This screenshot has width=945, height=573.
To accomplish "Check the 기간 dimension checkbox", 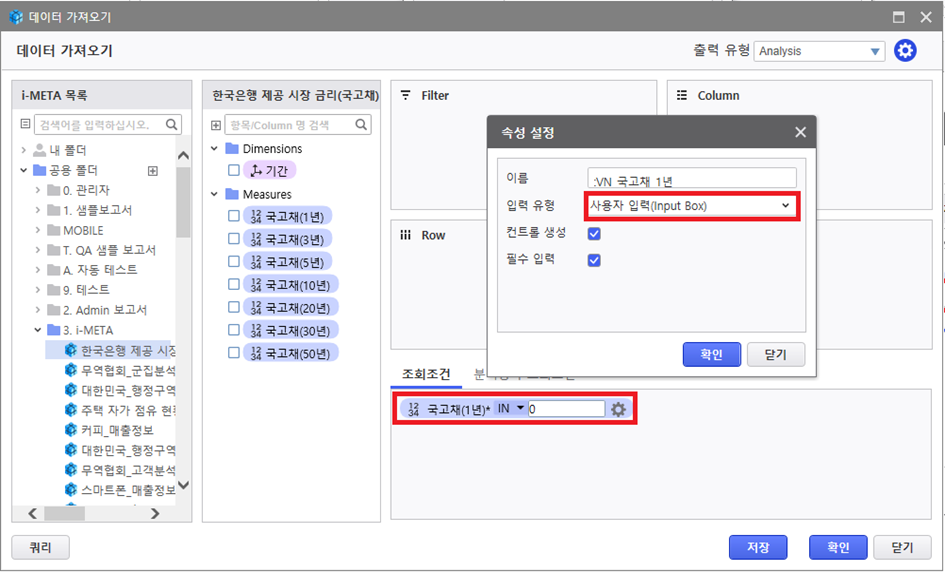I will 234,171.
